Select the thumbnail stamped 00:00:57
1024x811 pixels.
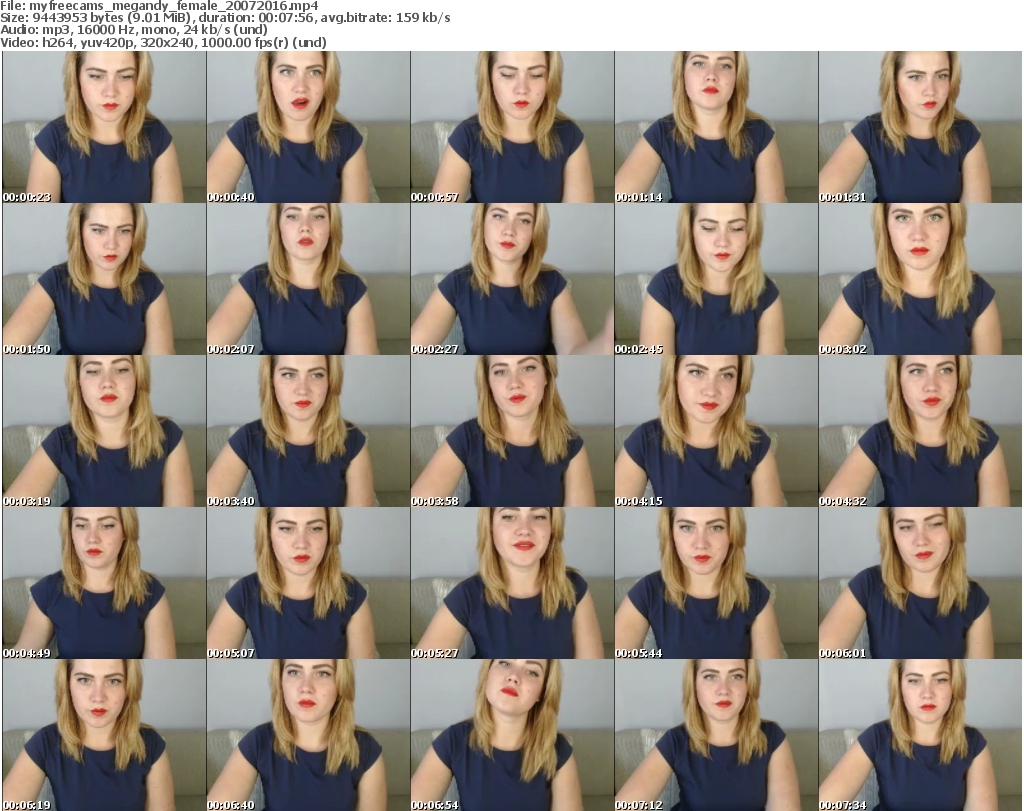(512, 127)
